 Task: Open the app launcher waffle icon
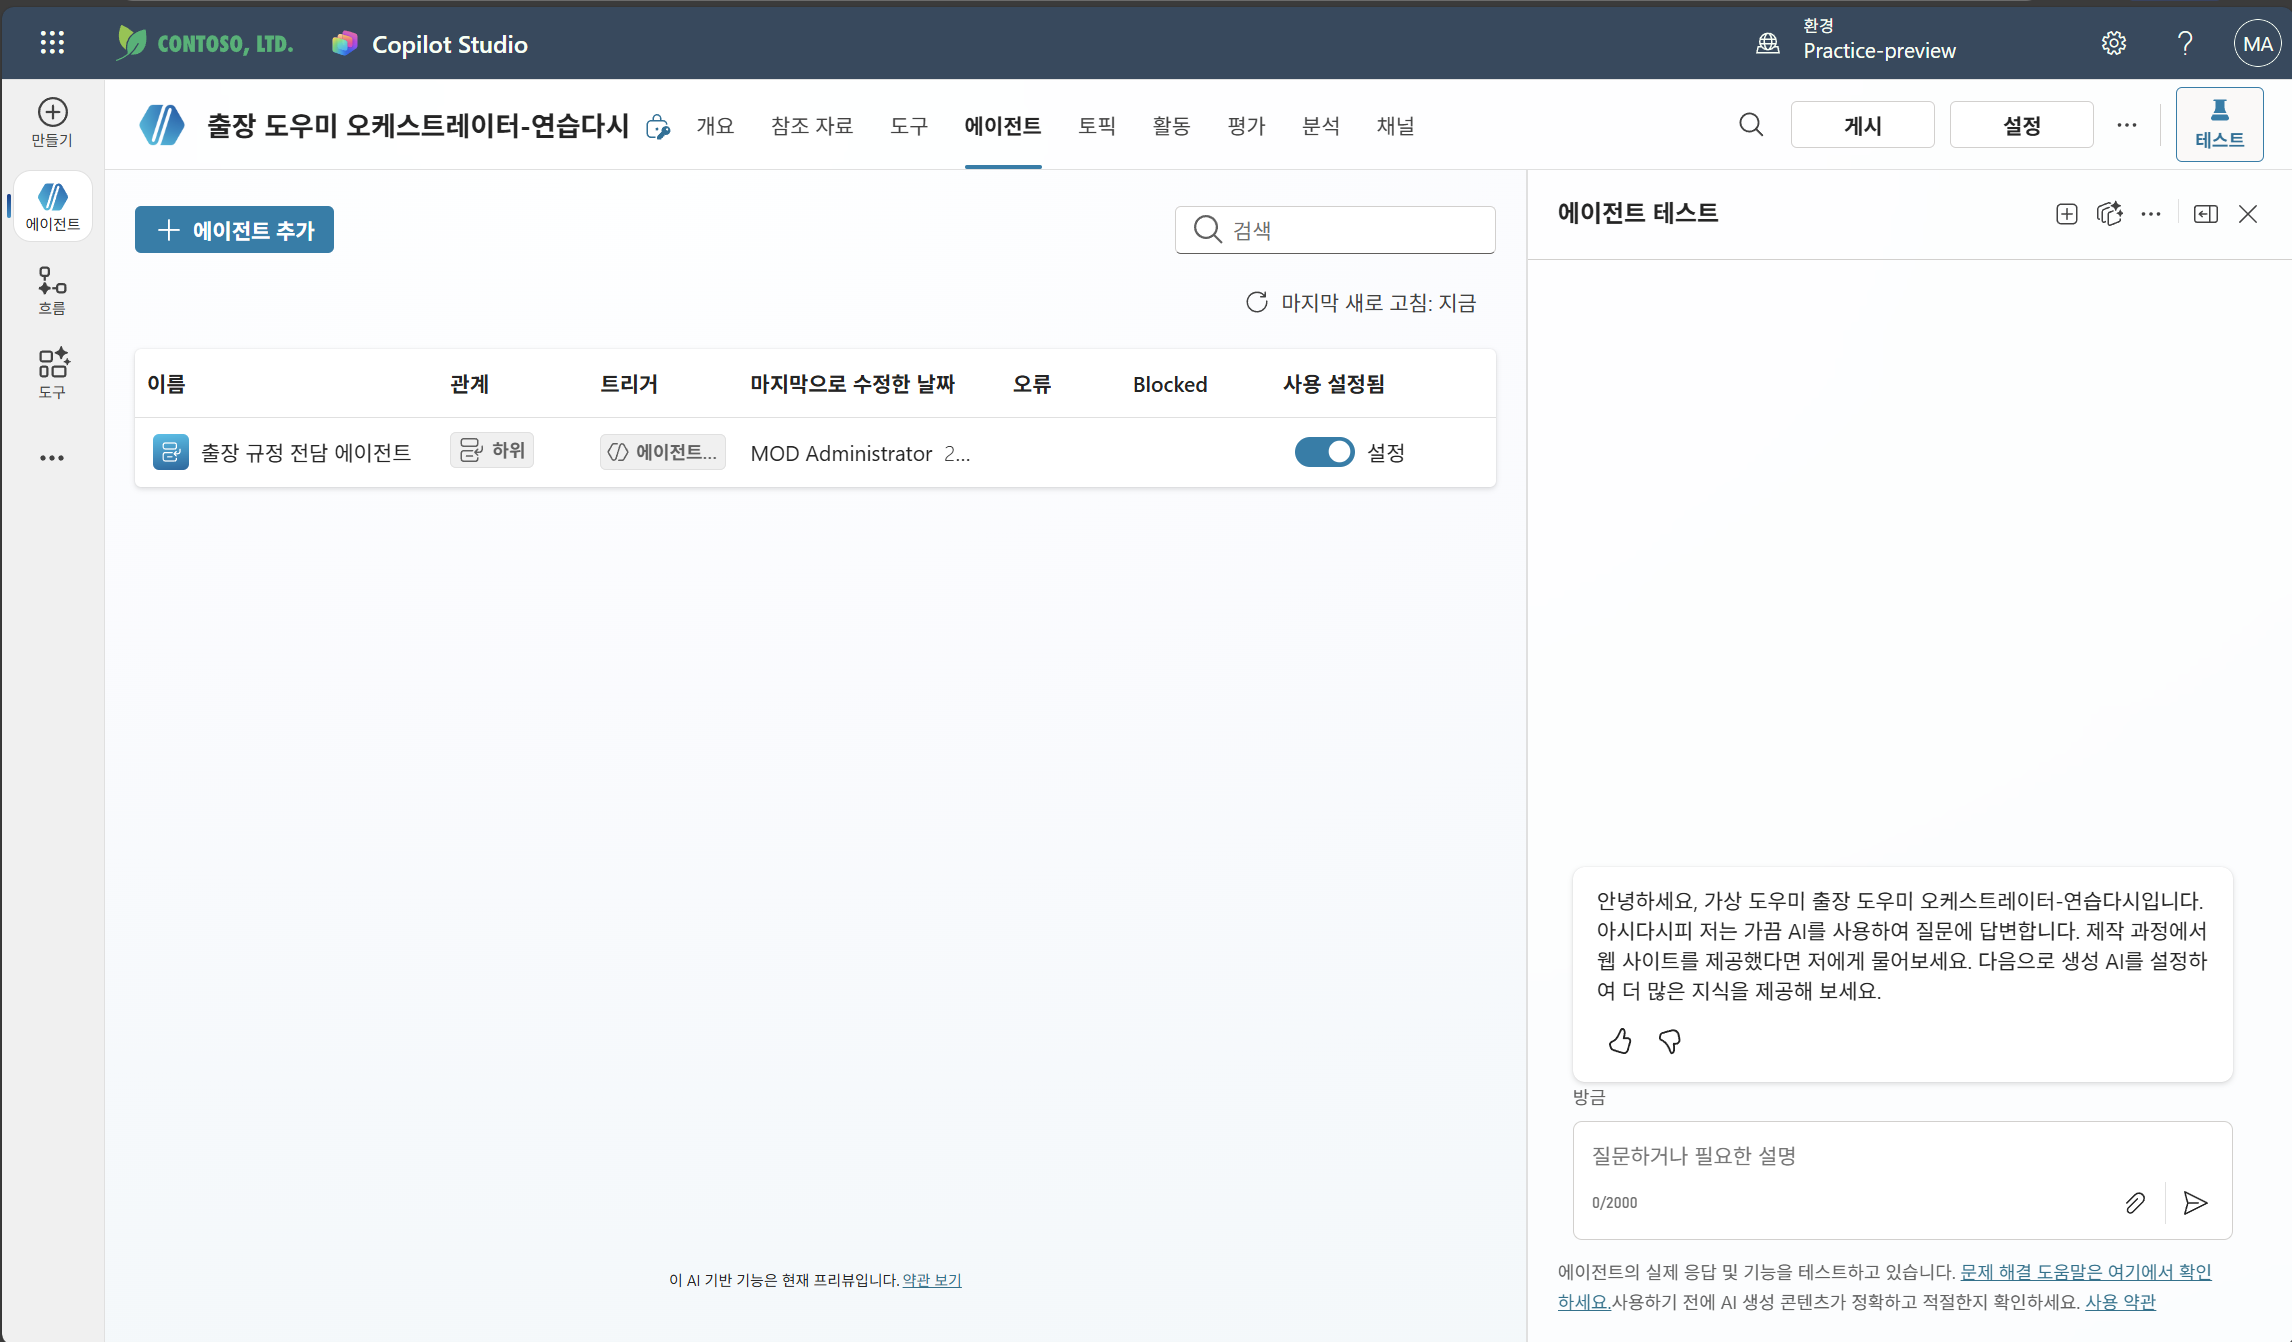click(x=52, y=42)
